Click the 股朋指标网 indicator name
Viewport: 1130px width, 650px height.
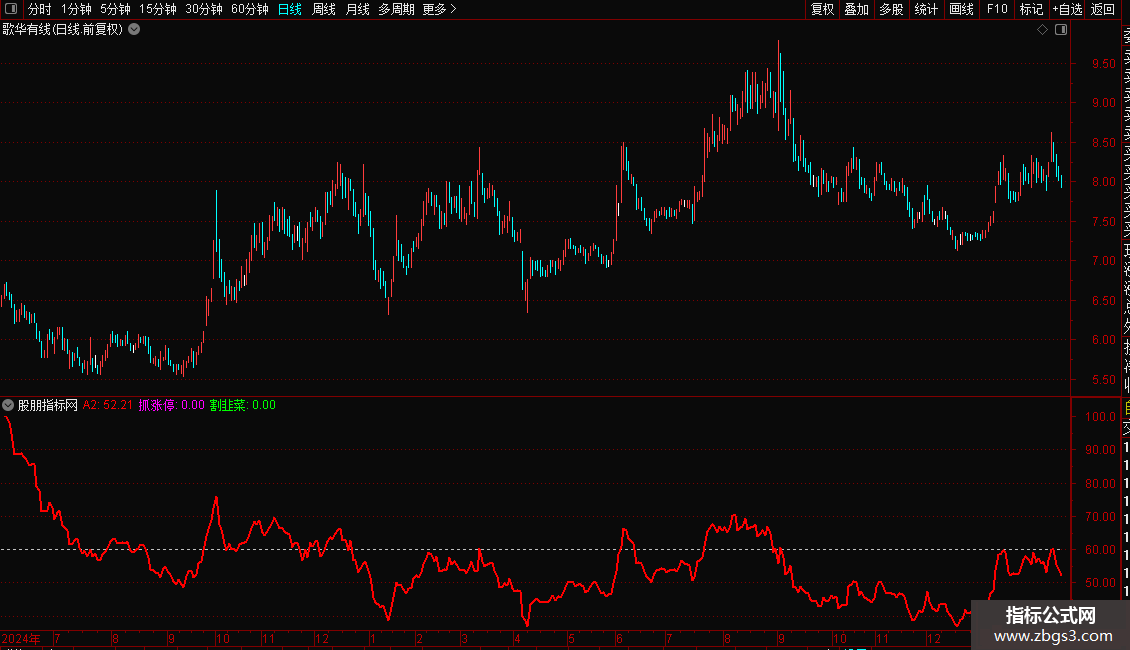(x=48, y=405)
